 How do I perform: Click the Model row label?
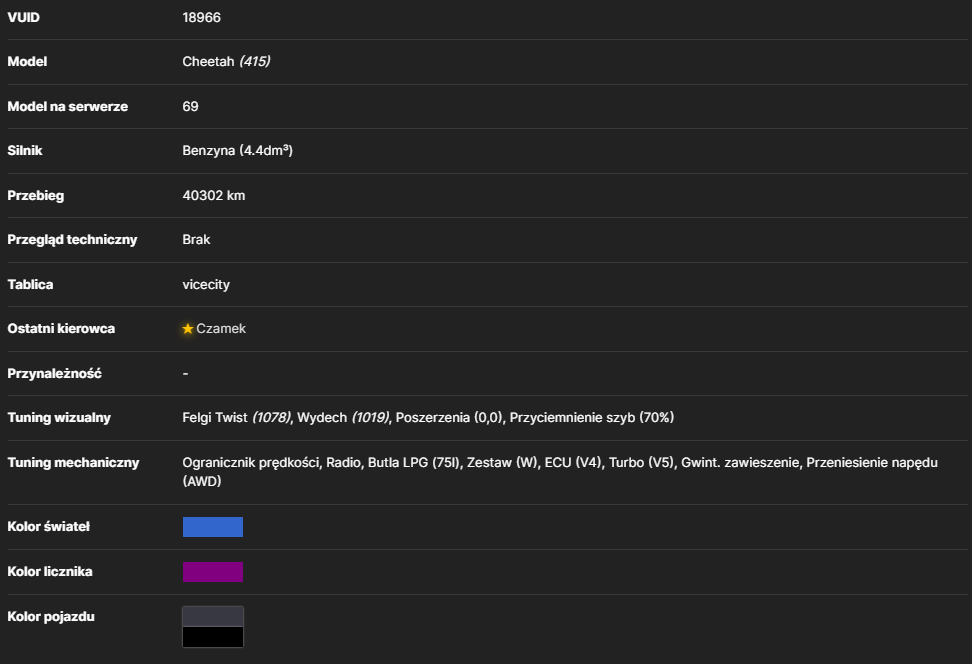point(27,61)
